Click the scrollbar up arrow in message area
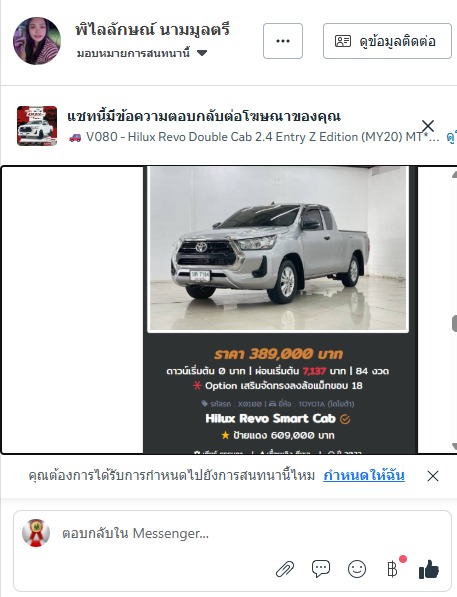 [x=454, y=174]
